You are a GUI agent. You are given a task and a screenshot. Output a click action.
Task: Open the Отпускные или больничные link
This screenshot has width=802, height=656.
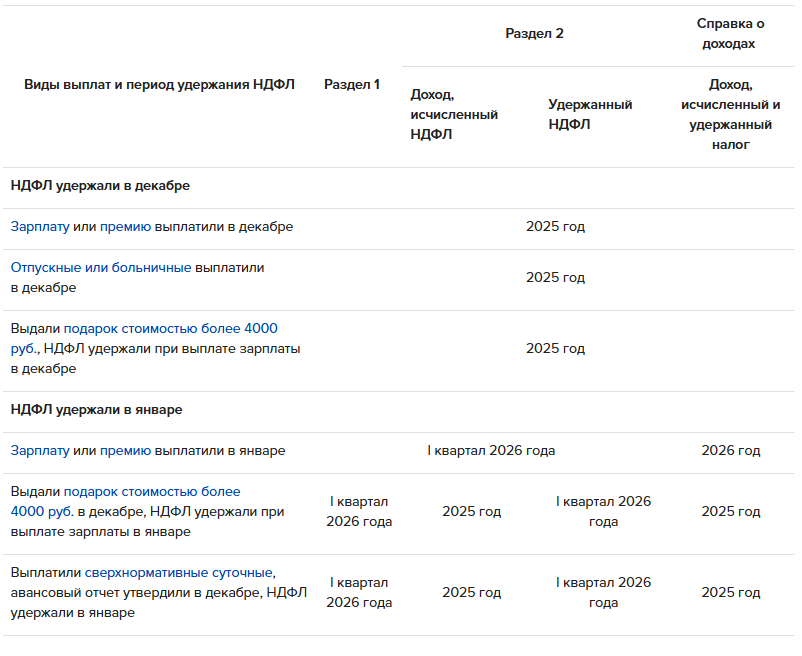pyautogui.click(x=100, y=268)
